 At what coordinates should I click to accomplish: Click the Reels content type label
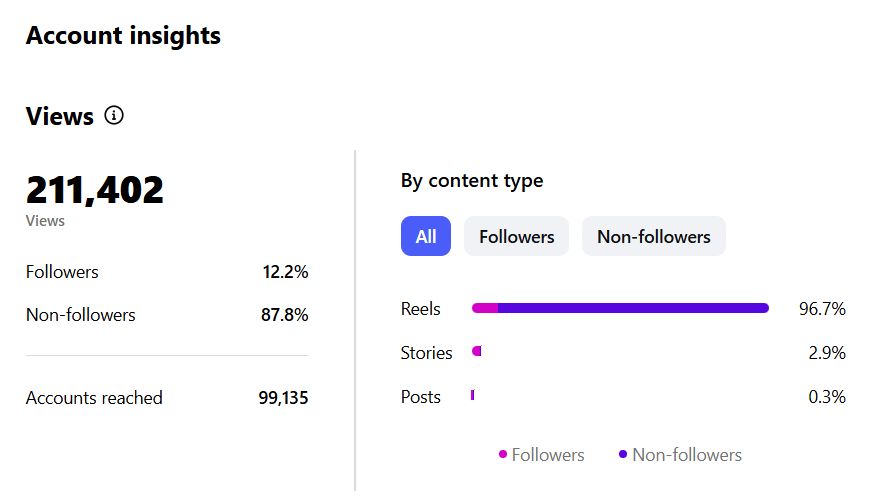click(x=421, y=309)
